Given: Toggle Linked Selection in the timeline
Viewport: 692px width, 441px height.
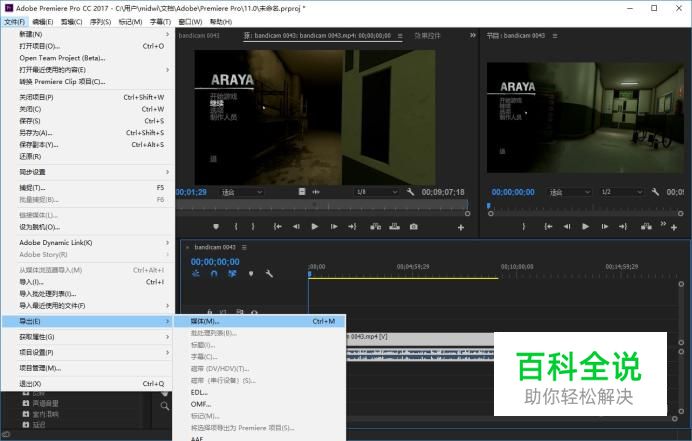Looking at the screenshot, I should [x=232, y=274].
